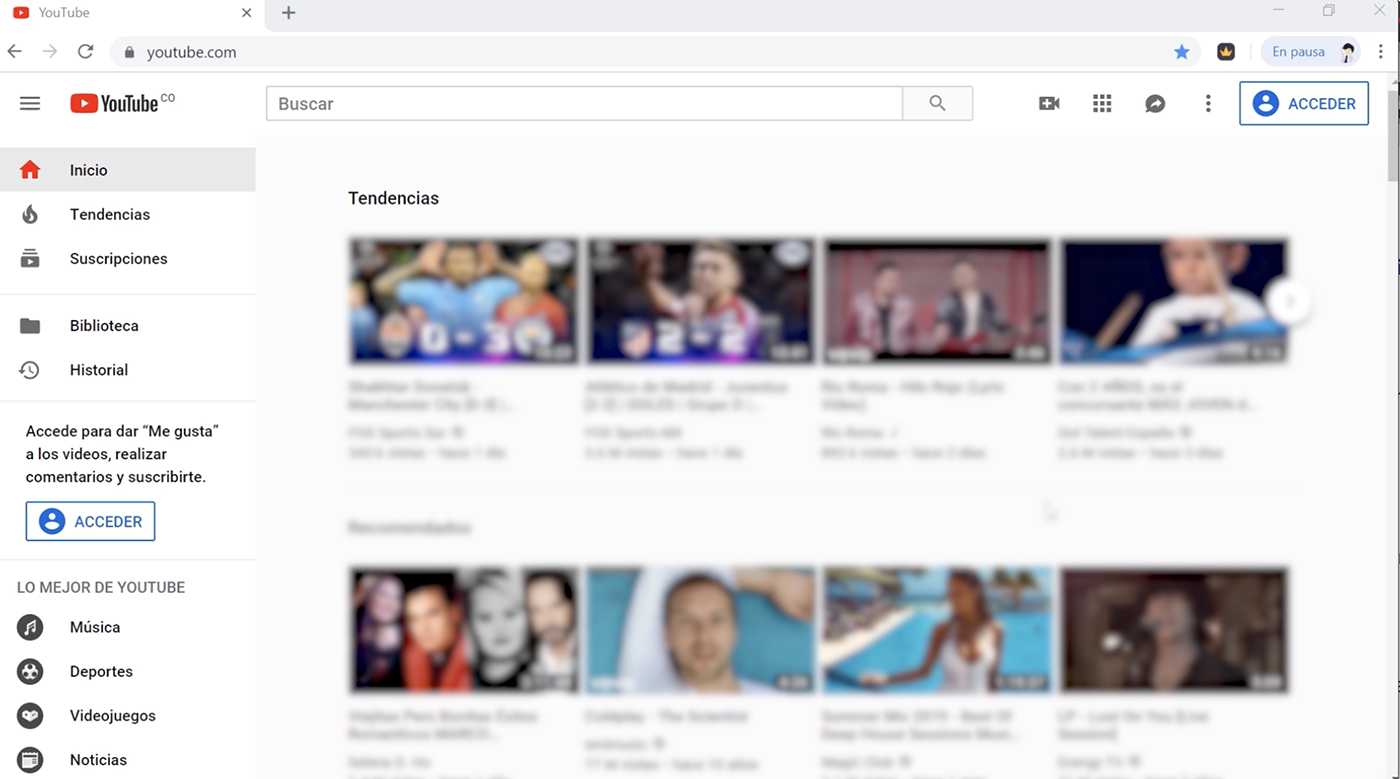
Task: Go back with browser back arrow
Action: pos(14,51)
